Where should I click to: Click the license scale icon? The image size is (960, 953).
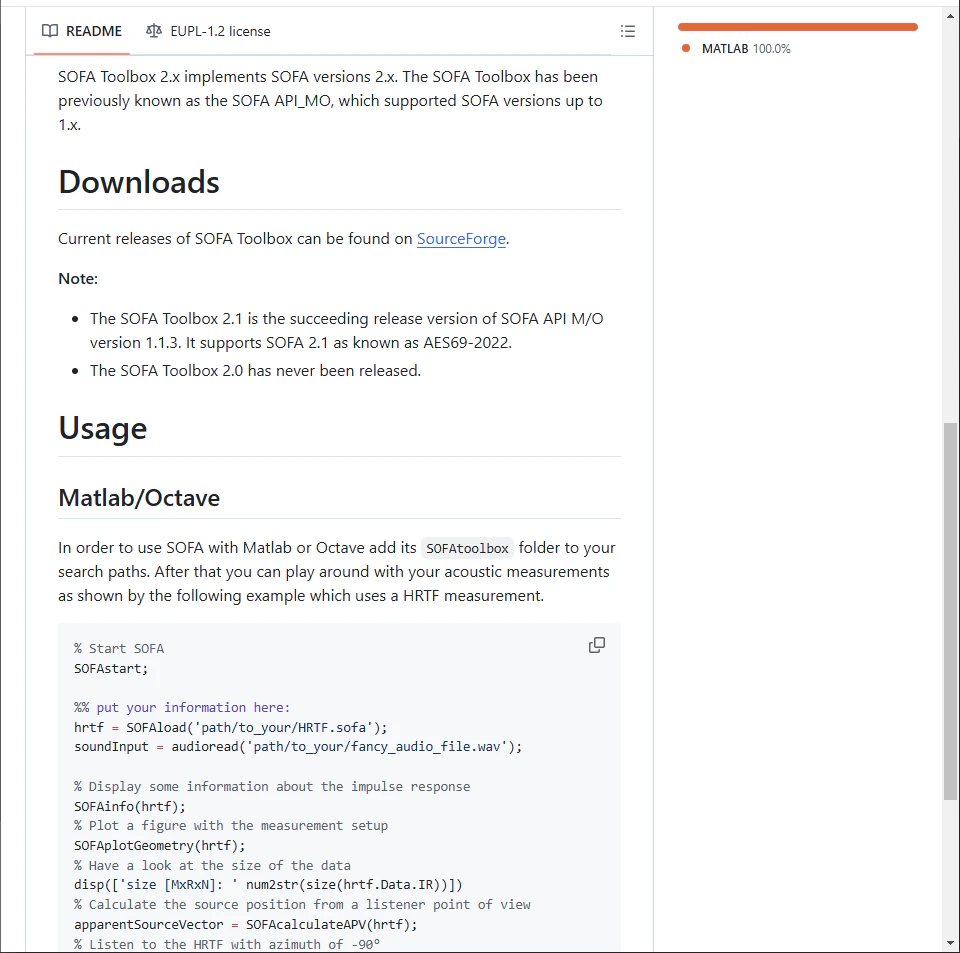pyautogui.click(x=154, y=31)
